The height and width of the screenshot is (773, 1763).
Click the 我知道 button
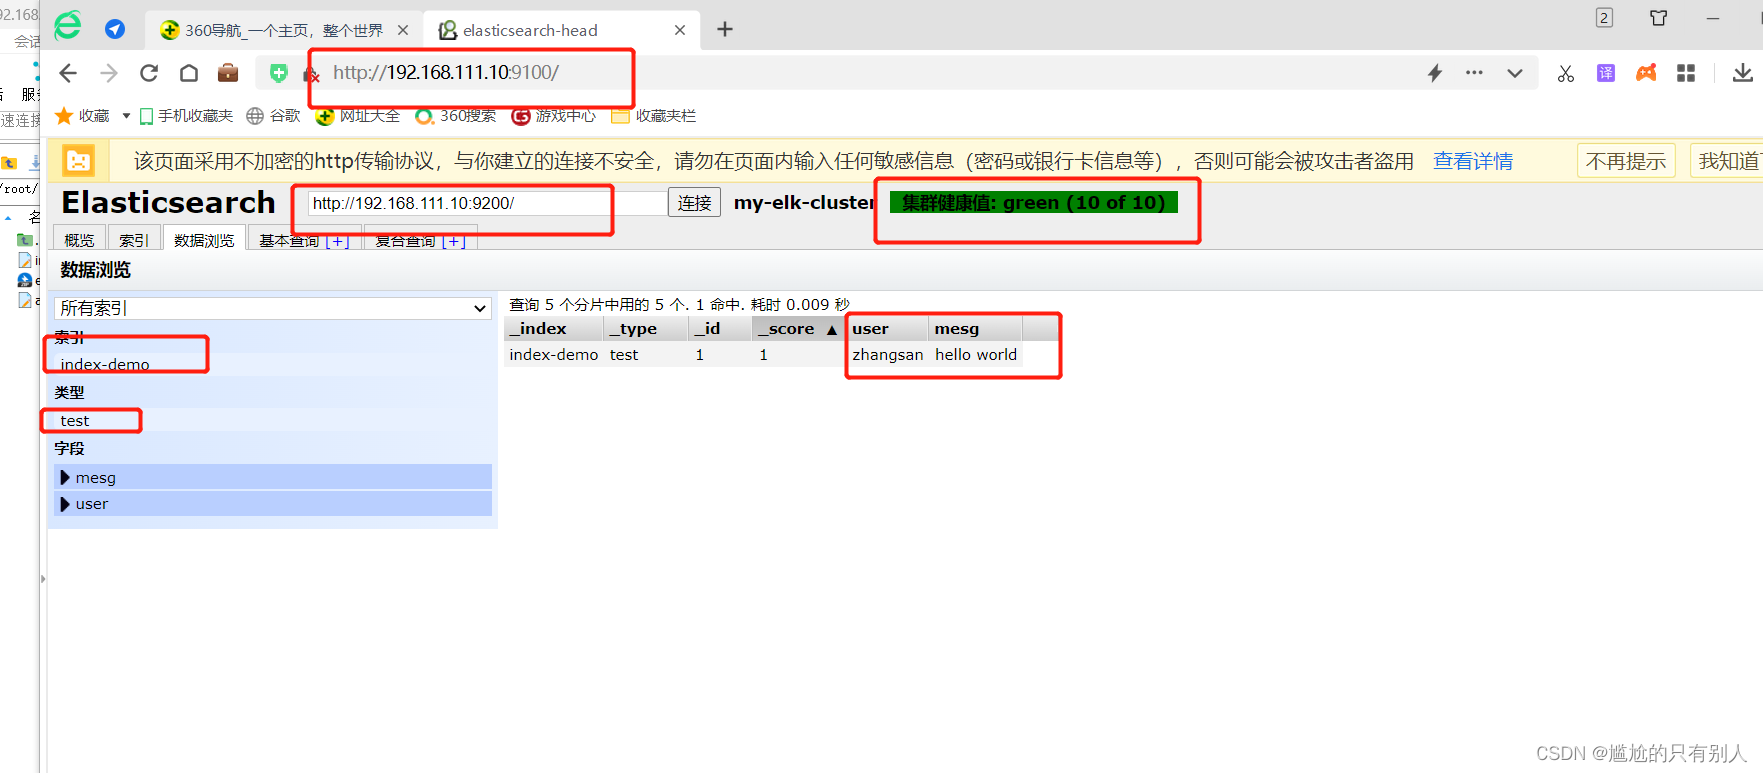pos(1727,161)
